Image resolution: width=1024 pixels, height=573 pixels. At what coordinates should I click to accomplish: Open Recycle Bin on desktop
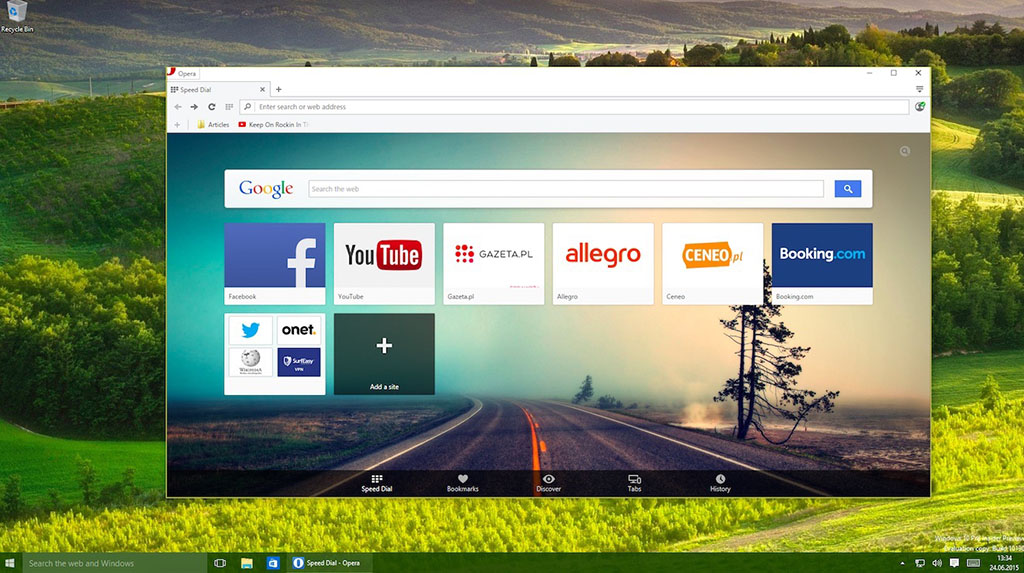click(17, 16)
